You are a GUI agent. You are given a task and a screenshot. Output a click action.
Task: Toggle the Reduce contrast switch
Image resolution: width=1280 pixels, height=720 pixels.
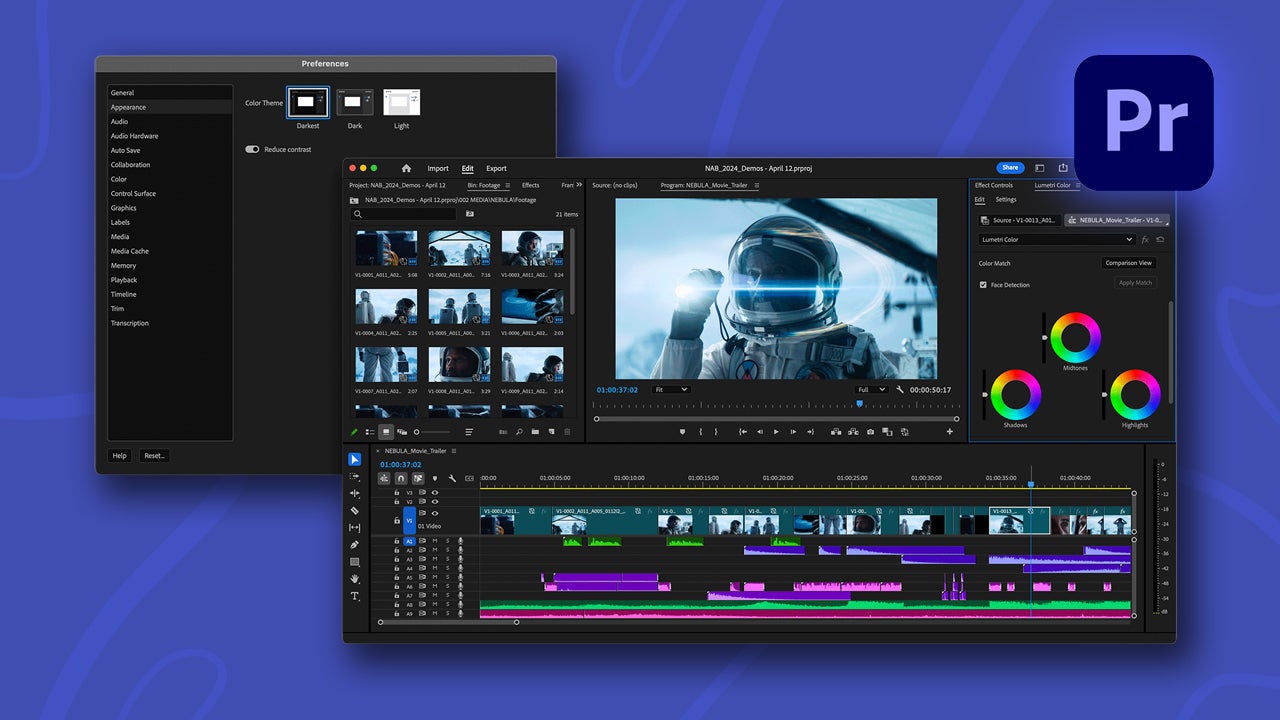[252, 149]
